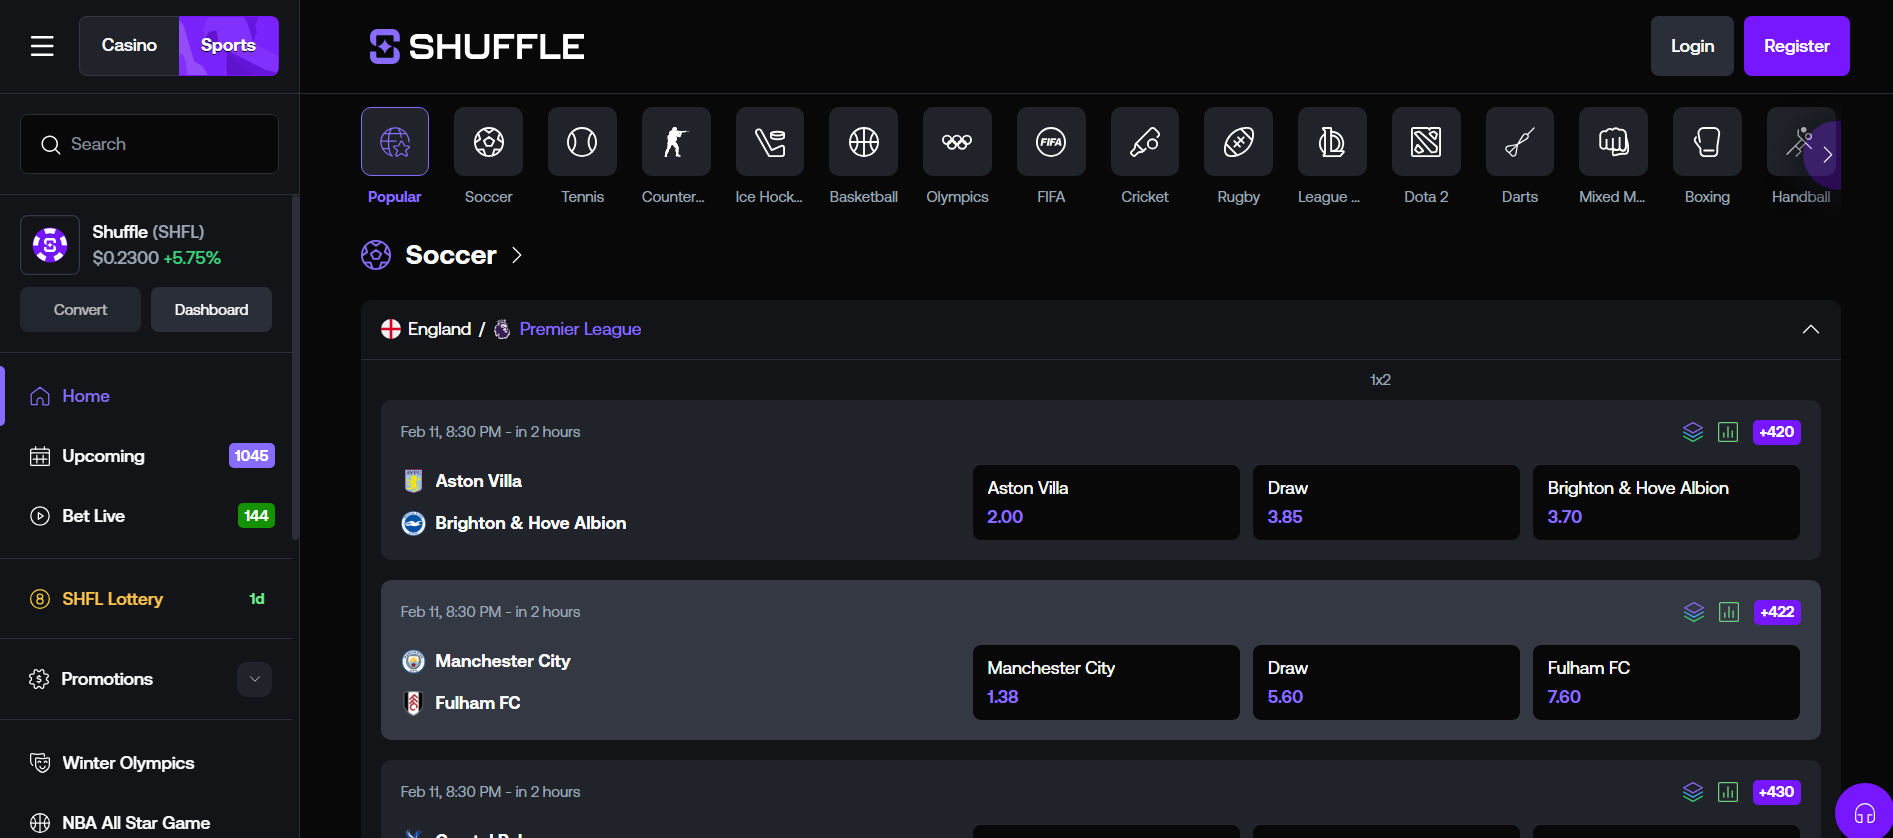Bet on Fulham FC at 7.60
Viewport: 1893px width, 838px height.
pos(1666,682)
